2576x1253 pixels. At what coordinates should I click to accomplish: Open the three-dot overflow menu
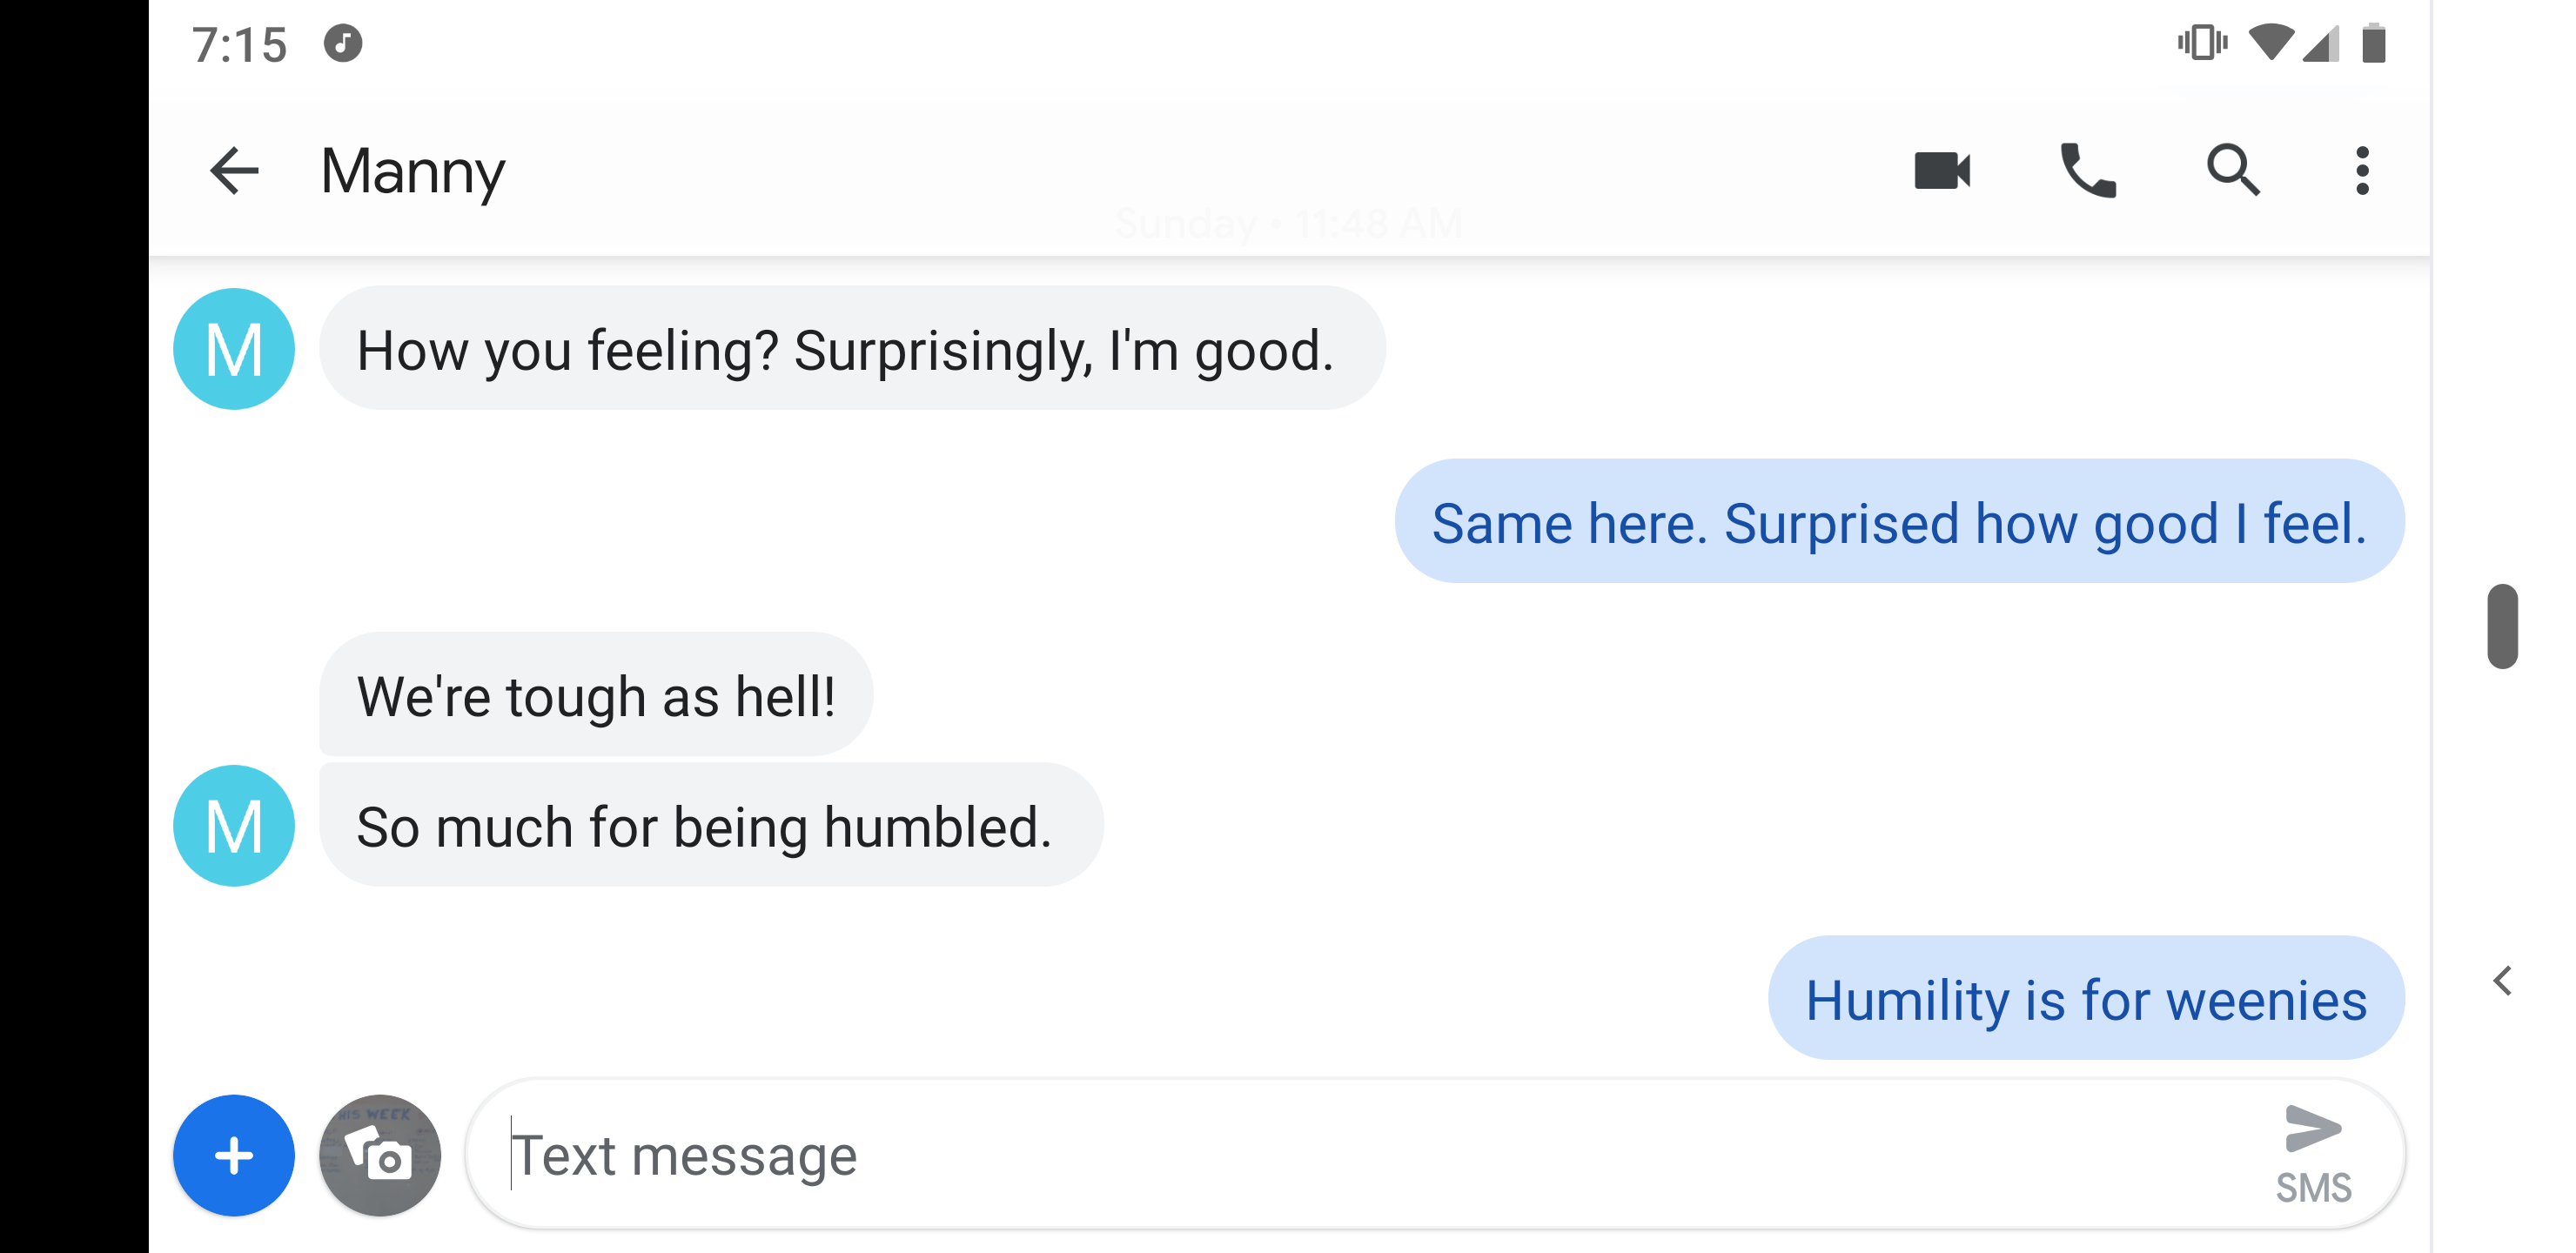(2362, 171)
